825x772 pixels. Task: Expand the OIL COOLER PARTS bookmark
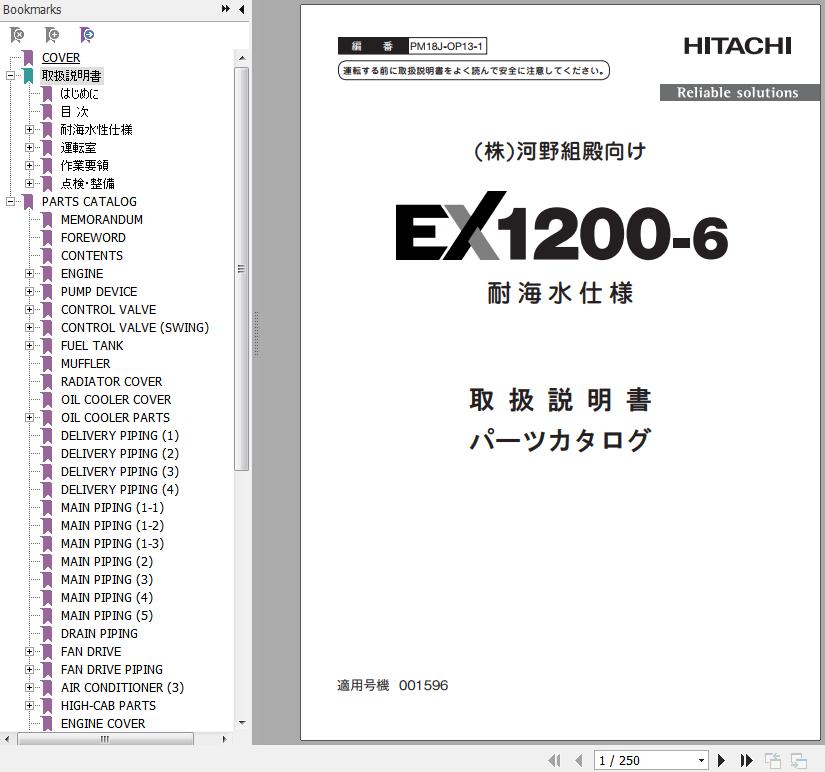(x=29, y=417)
